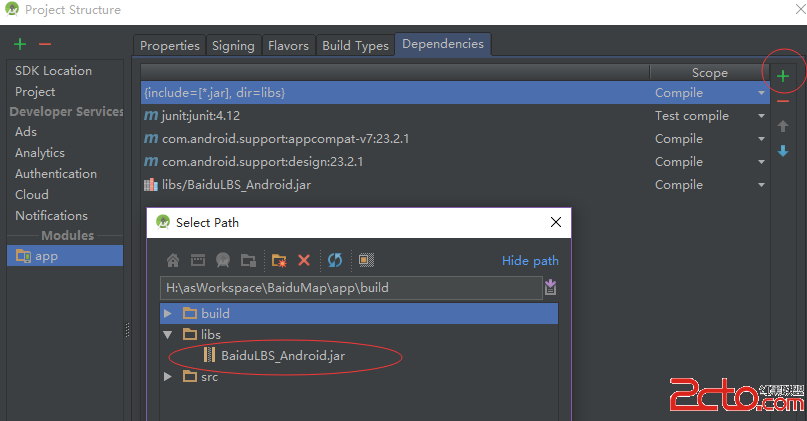Screen dimensions: 807x421
Task: Click the Scope column header
Action: 710,73
